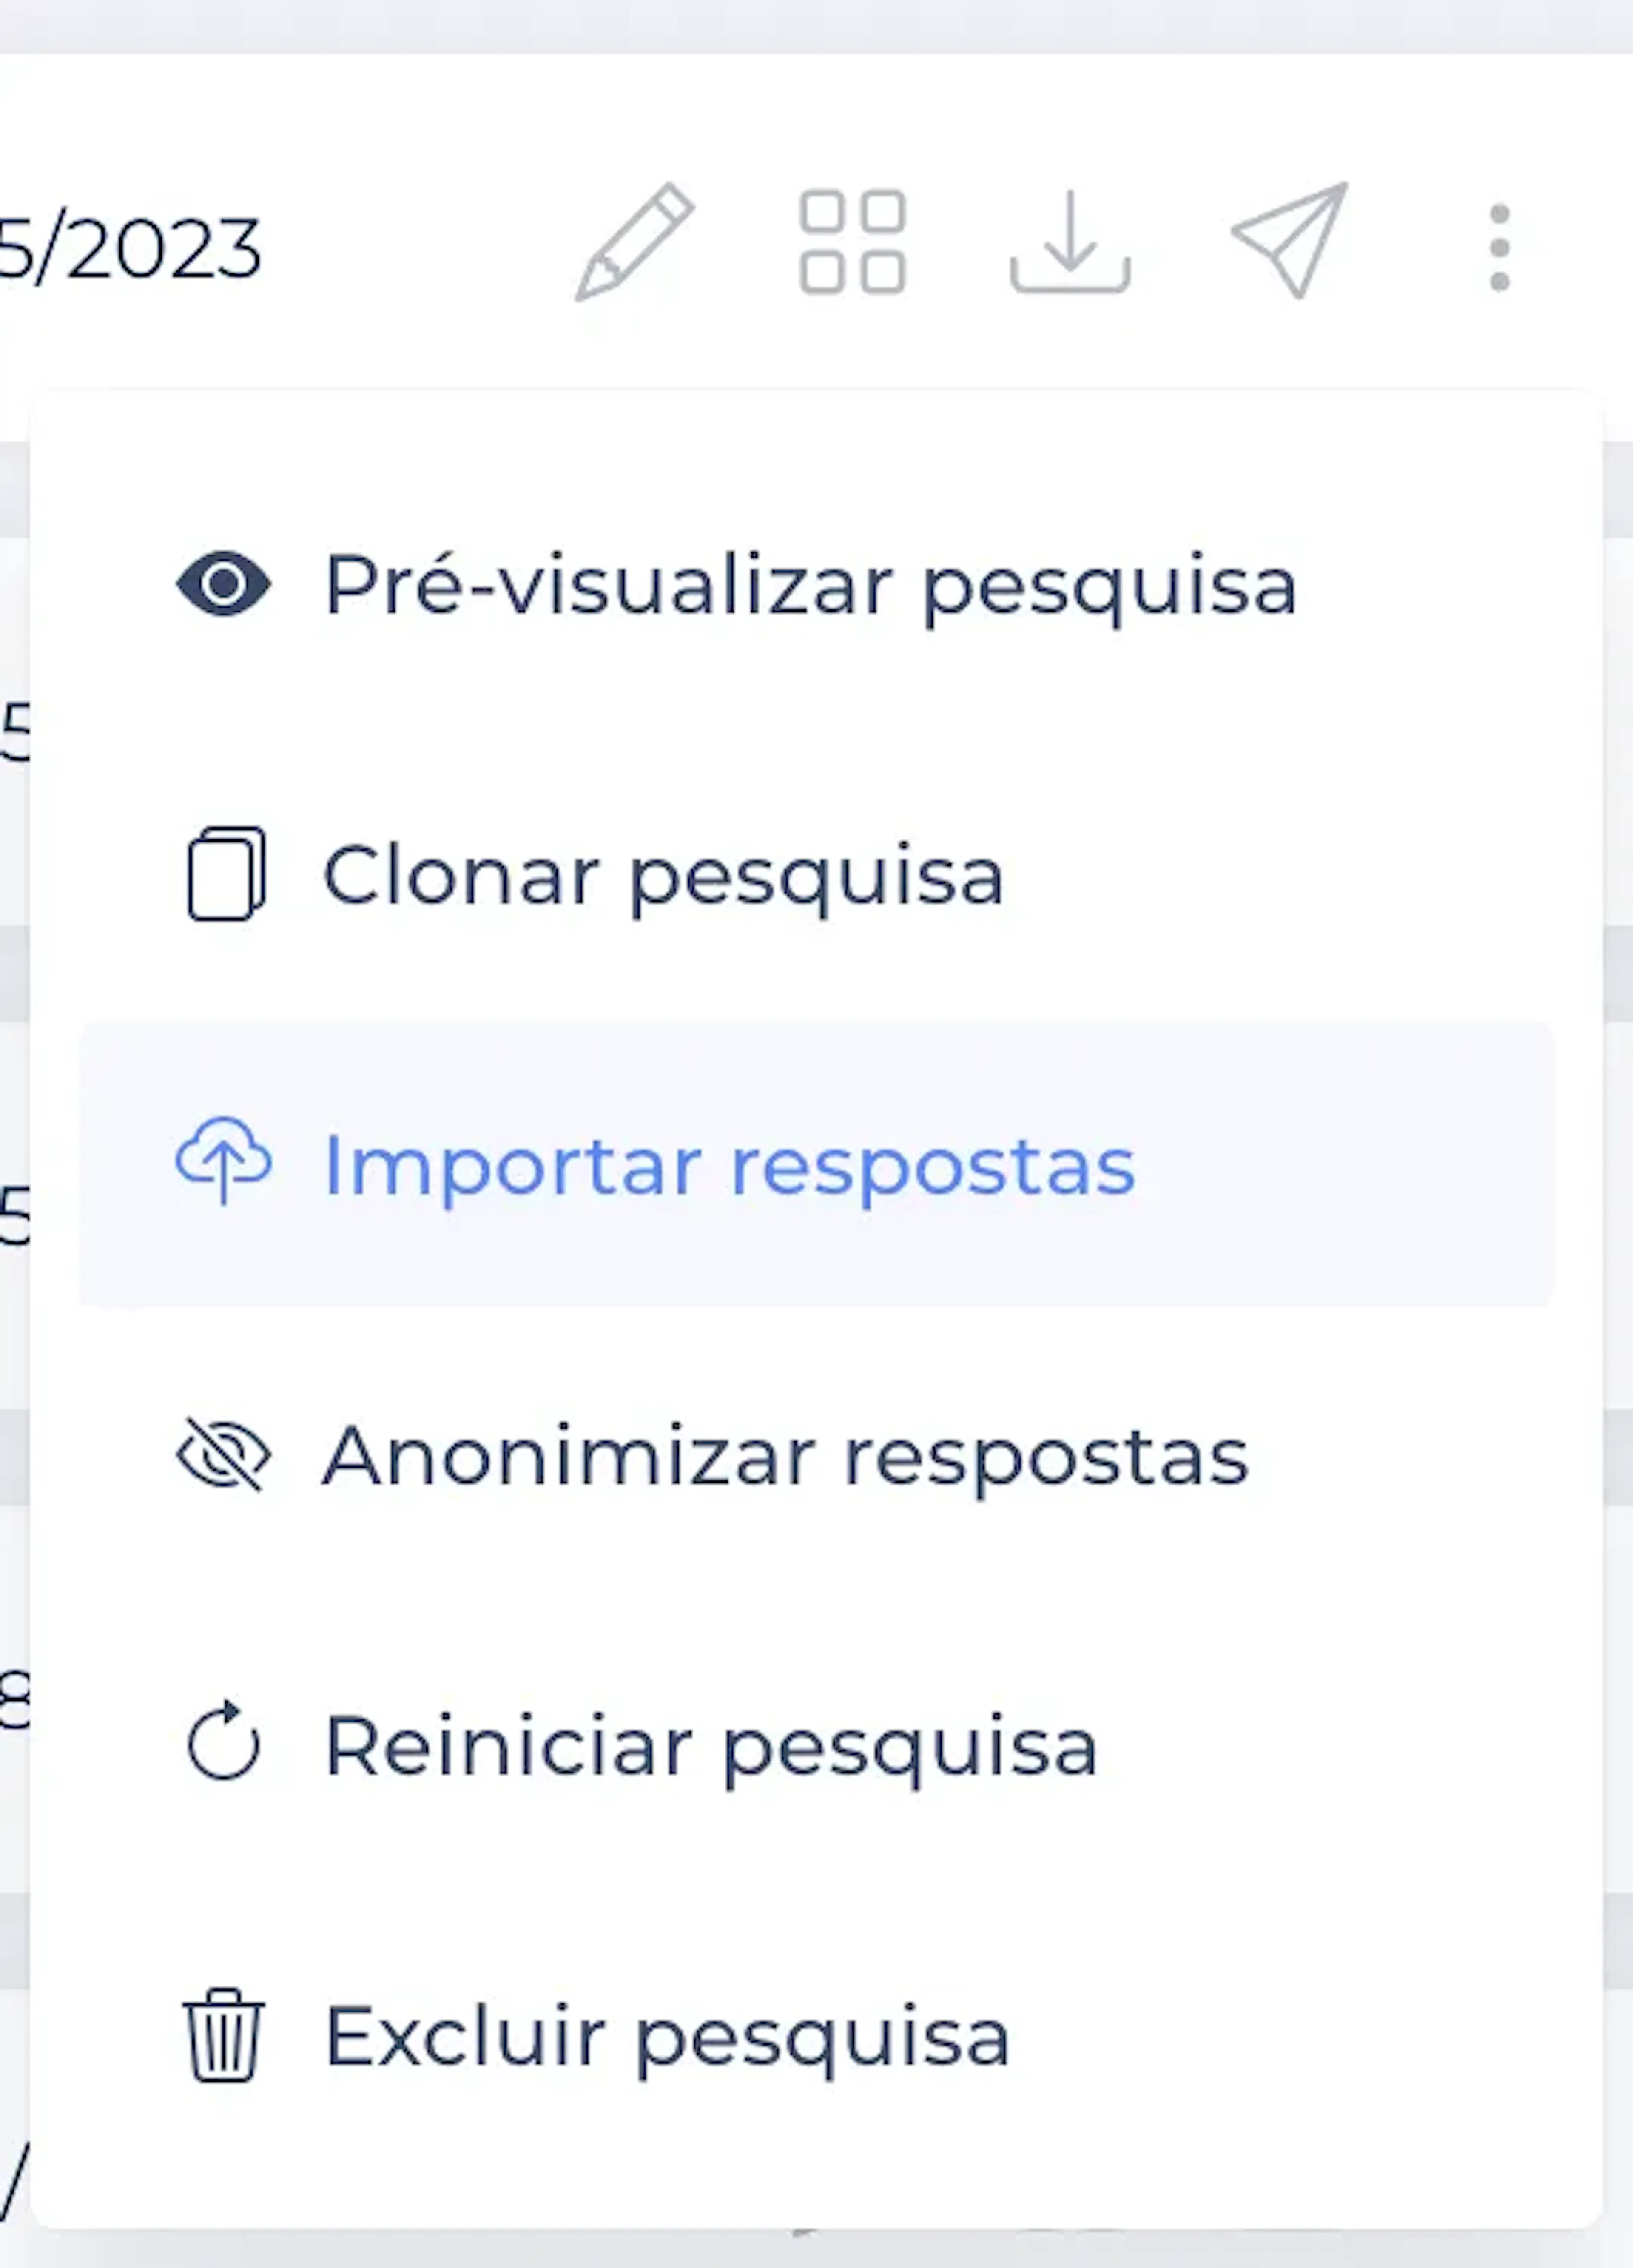Viewport: 1633px width, 2268px height.
Task: Click the trash can delete icon
Action: (223, 2036)
